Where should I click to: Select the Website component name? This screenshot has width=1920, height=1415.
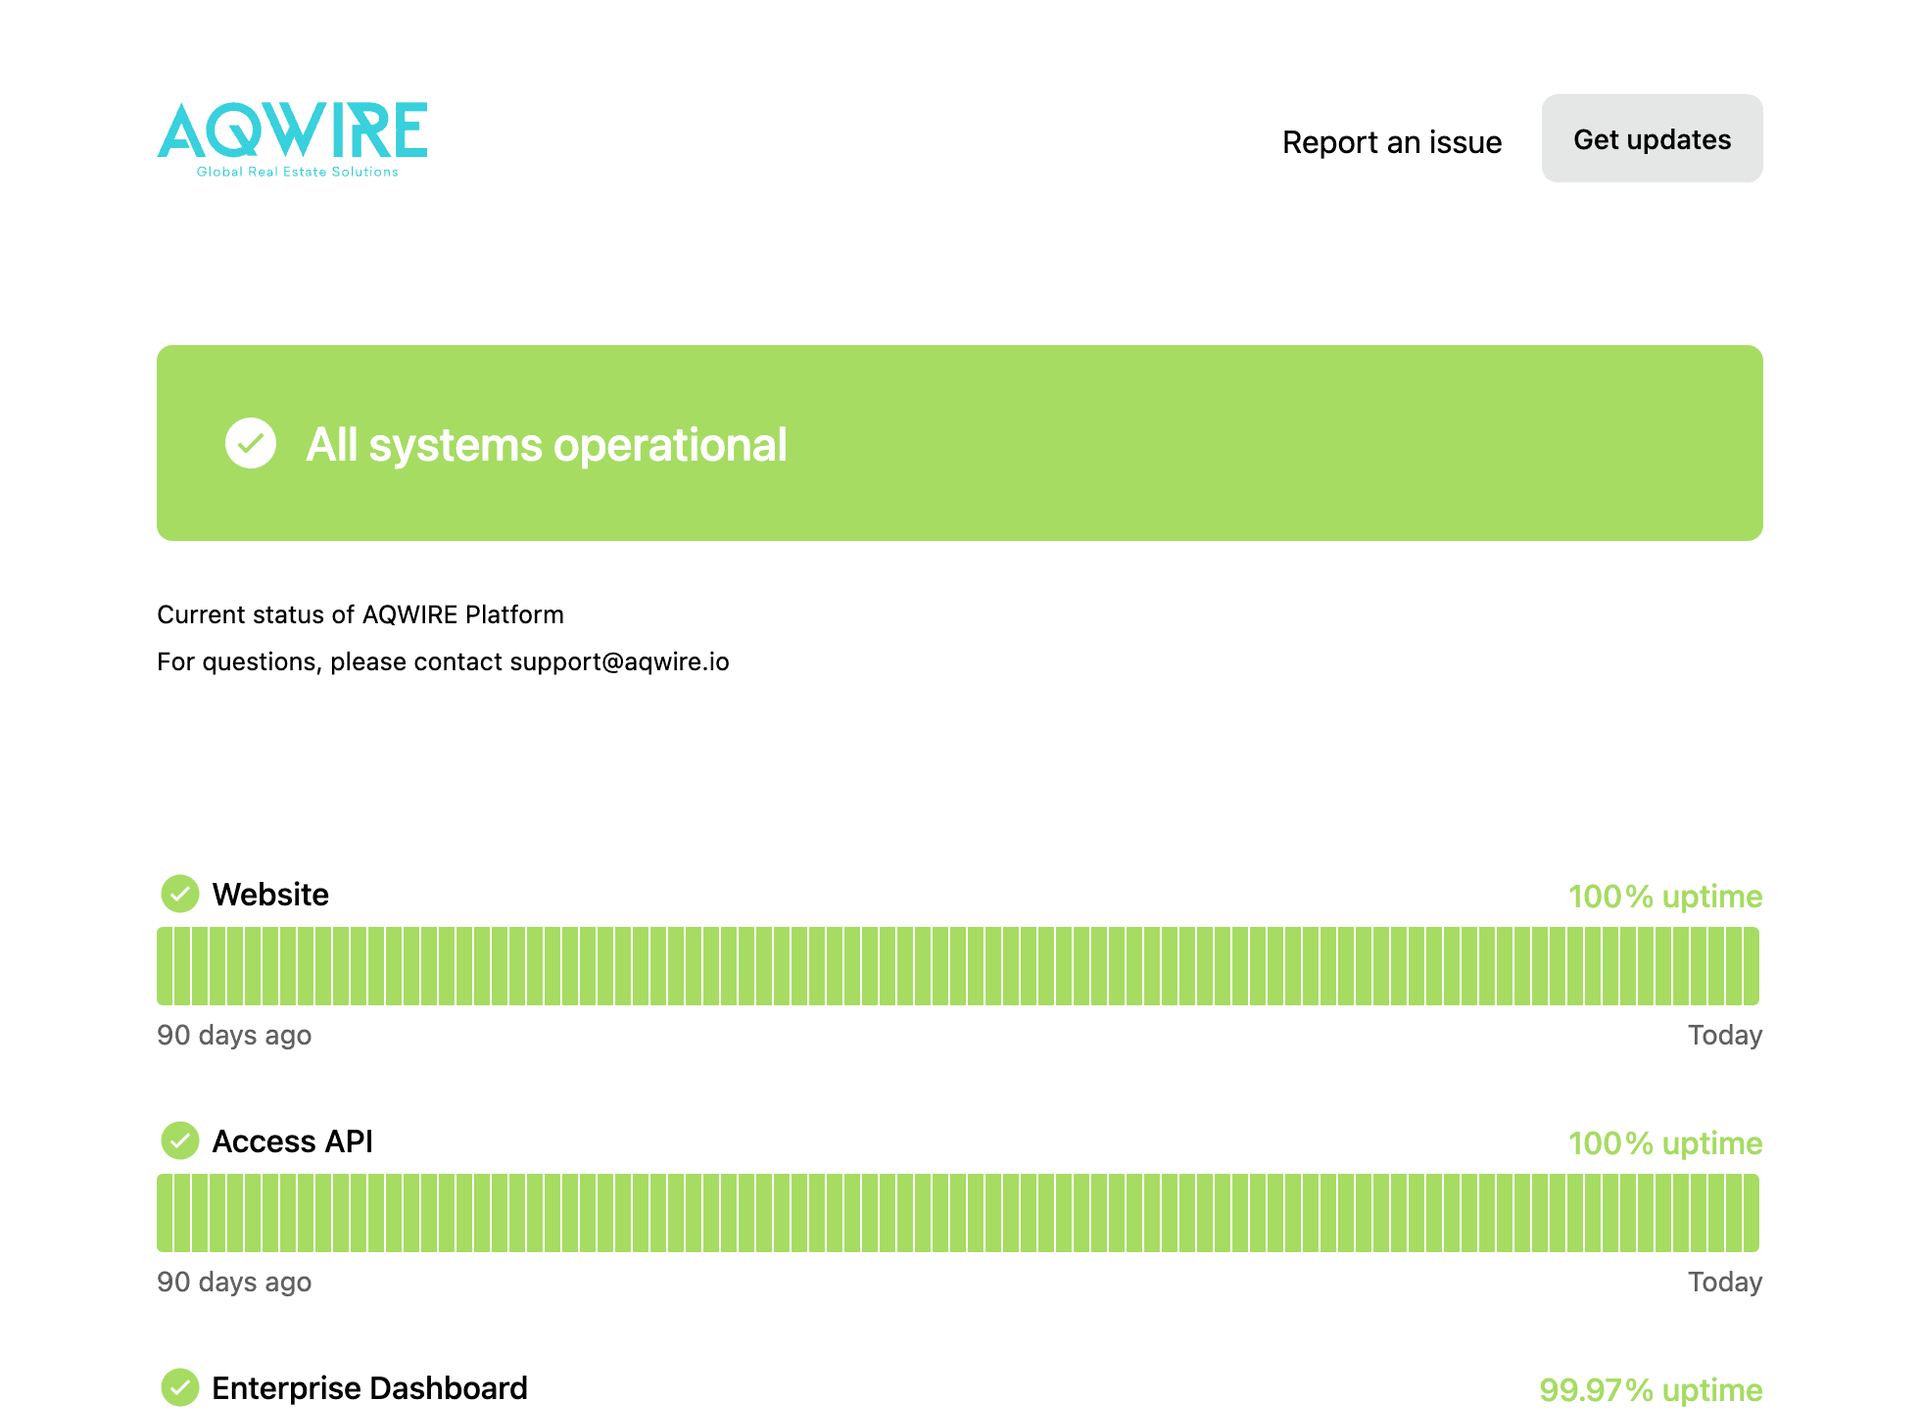pyautogui.click(x=270, y=894)
